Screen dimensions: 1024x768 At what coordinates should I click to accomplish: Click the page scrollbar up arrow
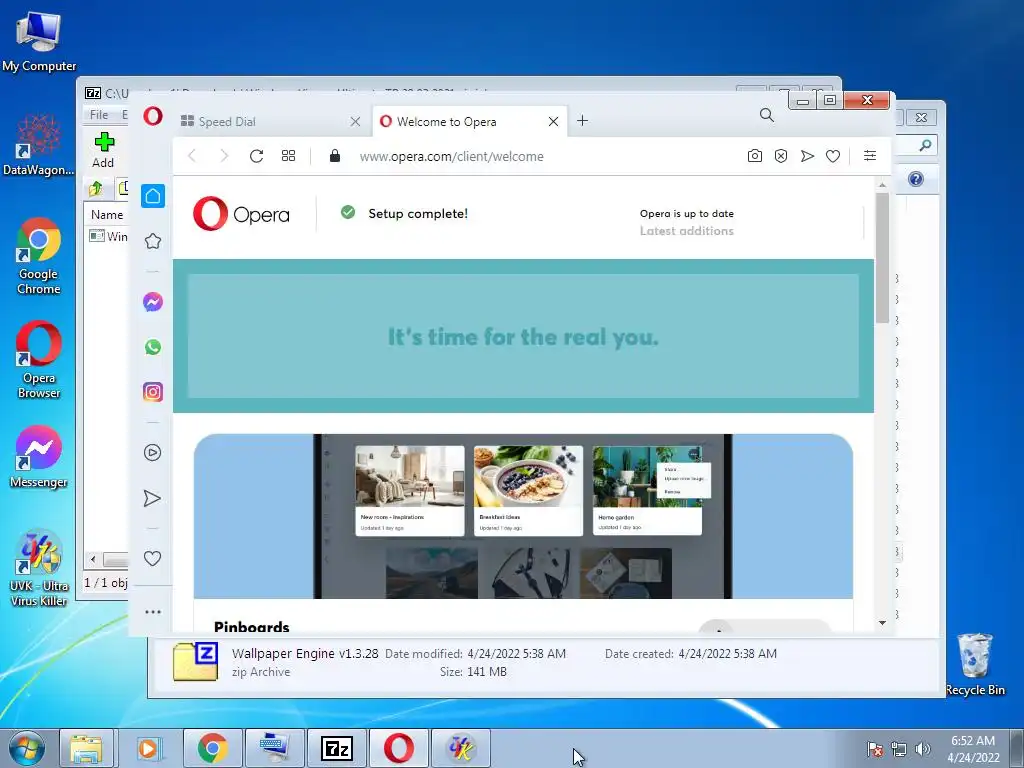(882, 185)
